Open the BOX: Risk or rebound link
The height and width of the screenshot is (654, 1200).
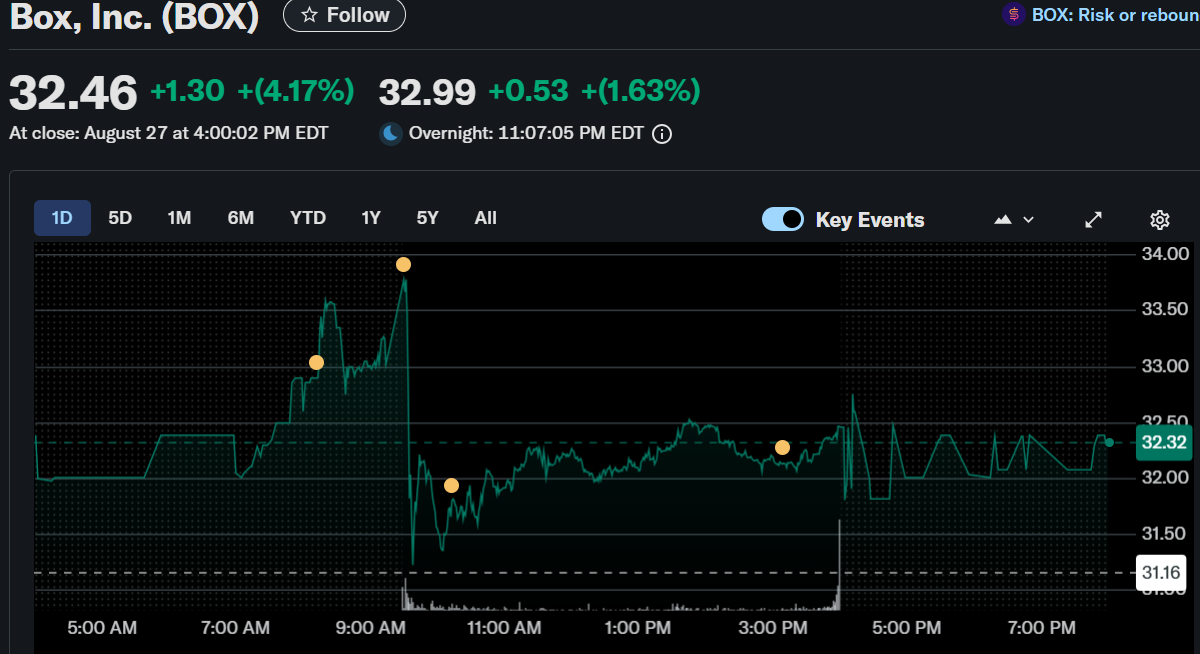pos(1115,15)
